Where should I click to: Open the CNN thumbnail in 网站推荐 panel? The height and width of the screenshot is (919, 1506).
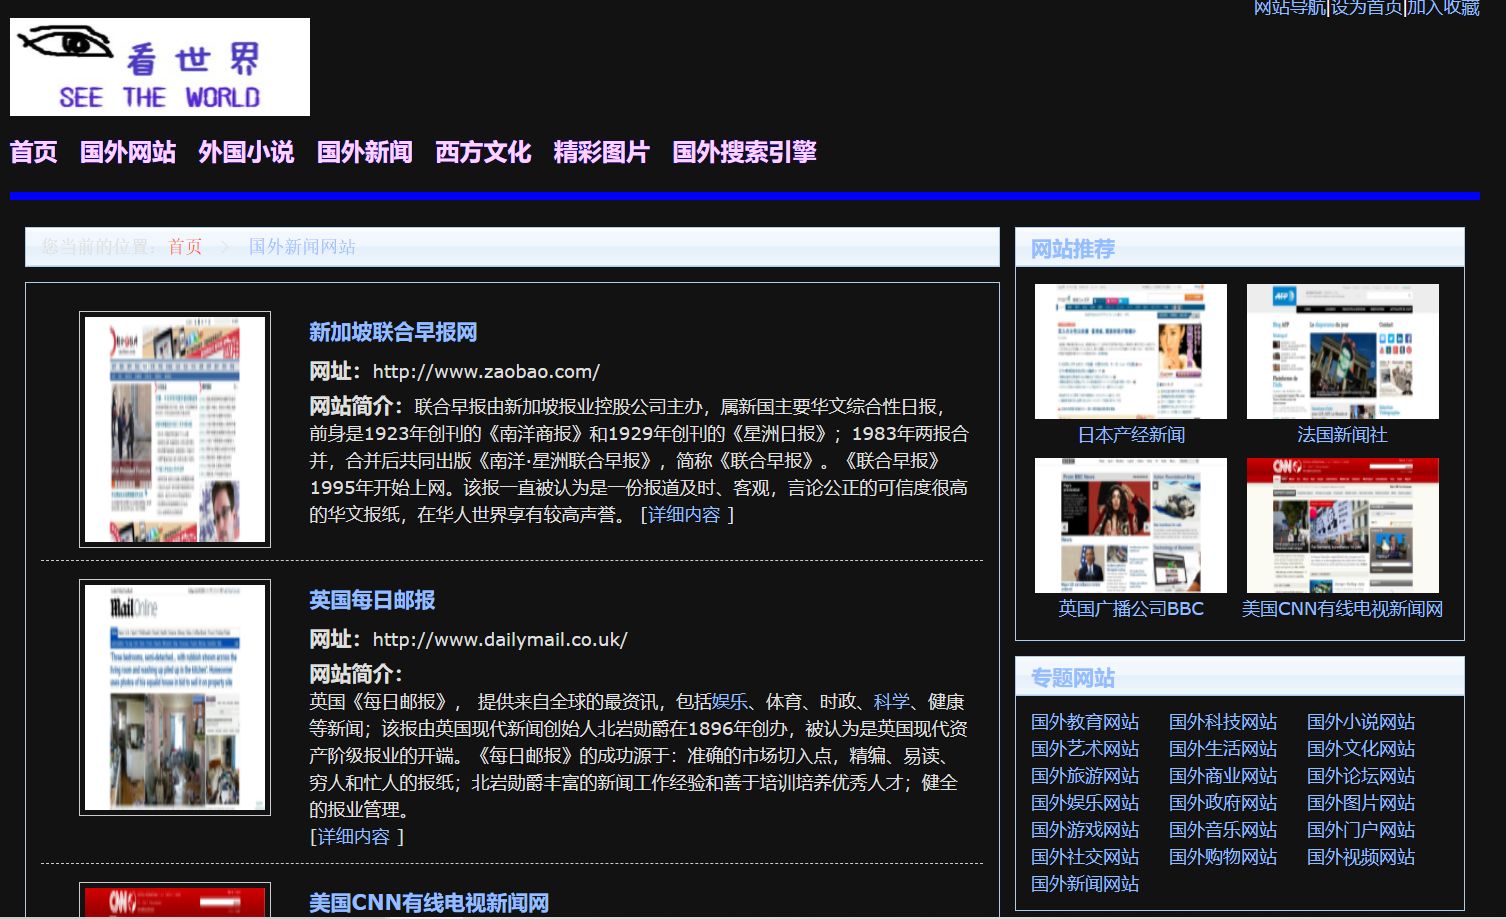(x=1343, y=525)
